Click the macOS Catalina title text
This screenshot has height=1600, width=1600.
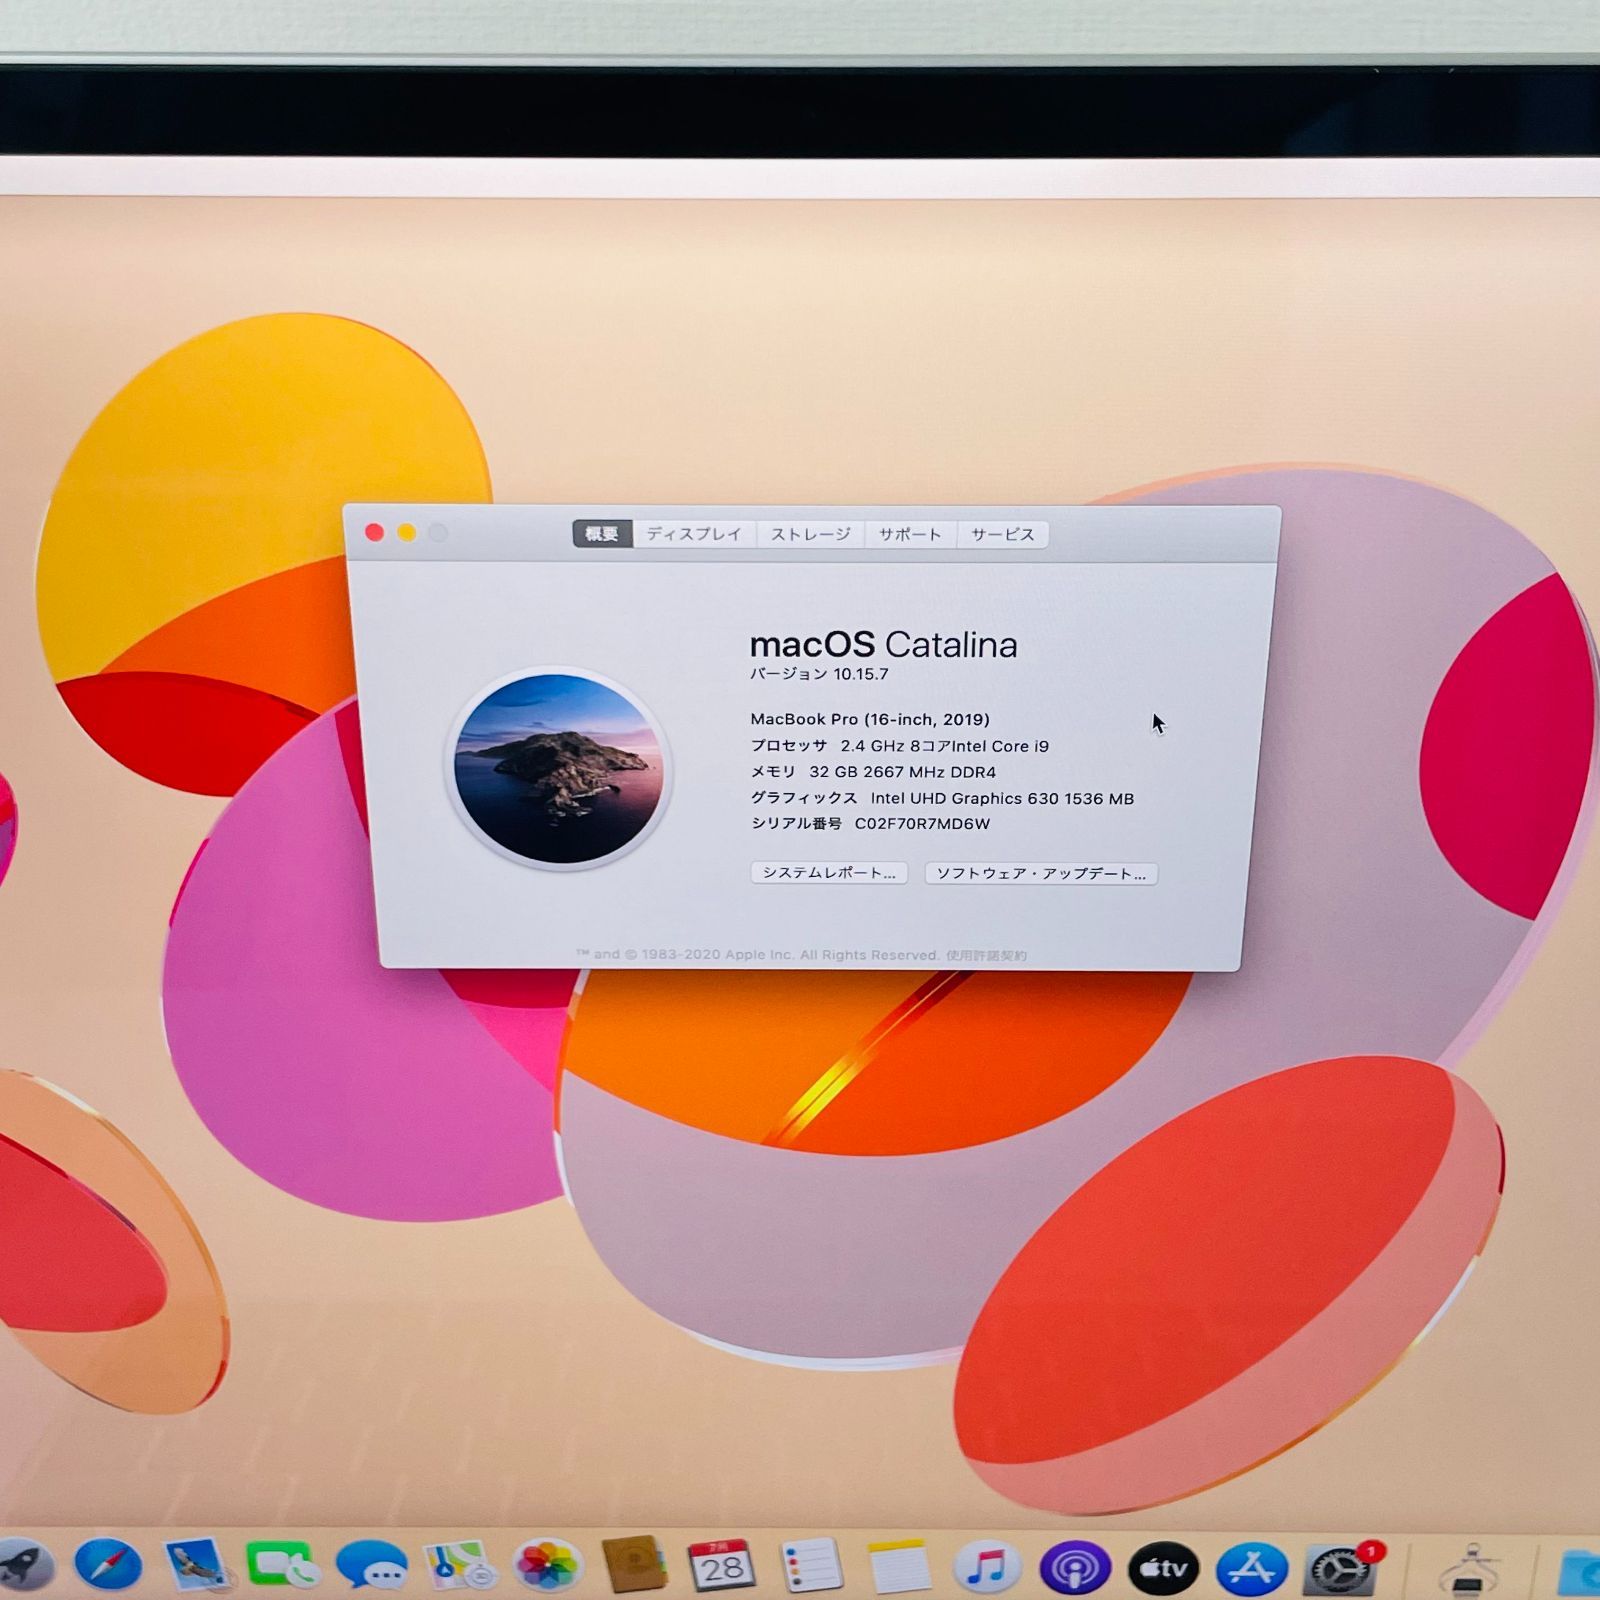coord(883,645)
